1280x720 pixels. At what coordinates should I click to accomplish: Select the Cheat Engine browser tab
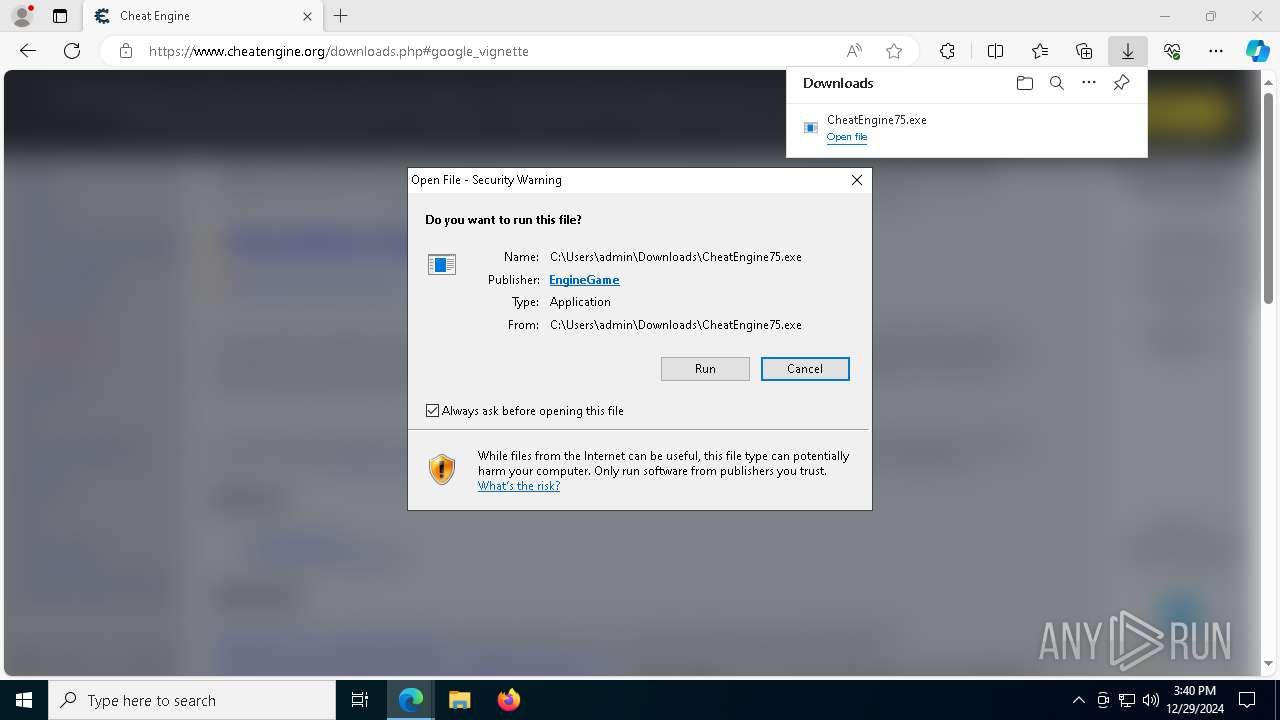coord(203,16)
